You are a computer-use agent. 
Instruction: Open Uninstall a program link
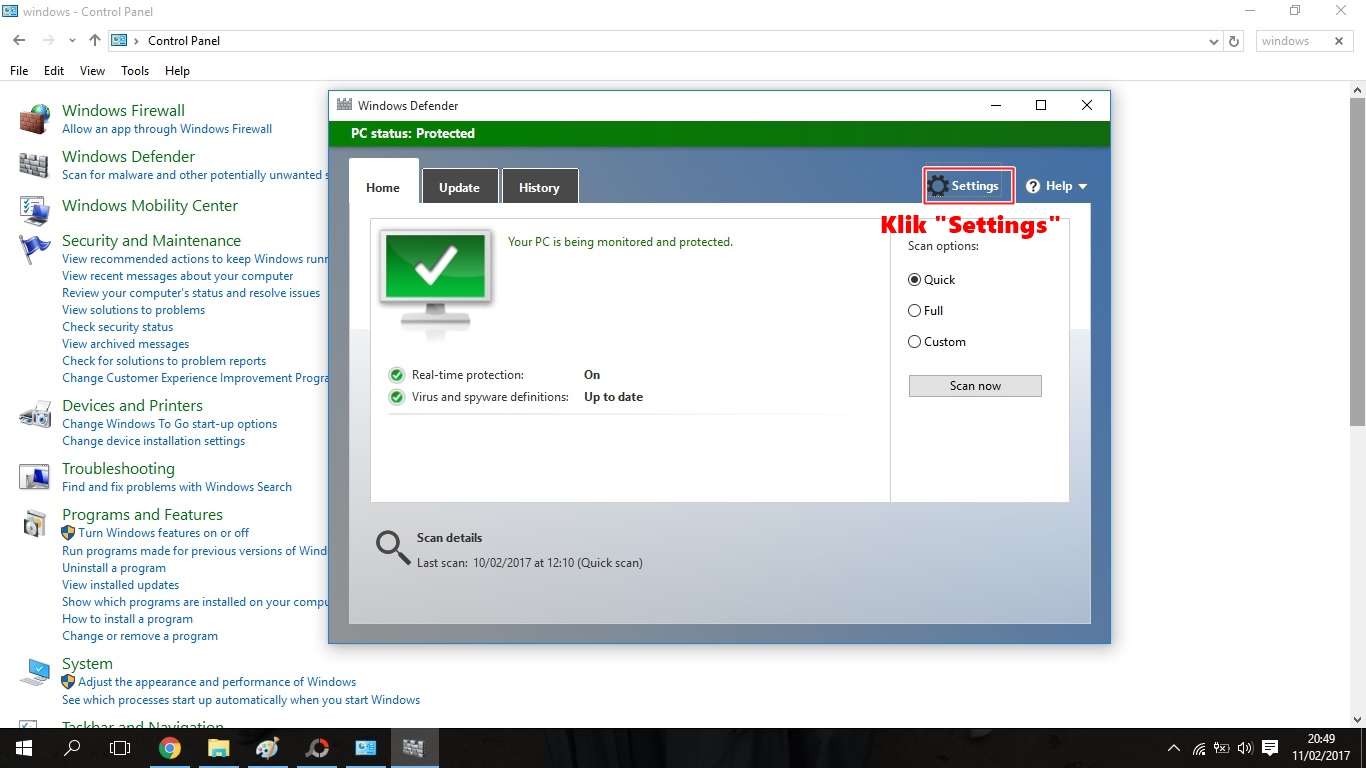point(114,568)
